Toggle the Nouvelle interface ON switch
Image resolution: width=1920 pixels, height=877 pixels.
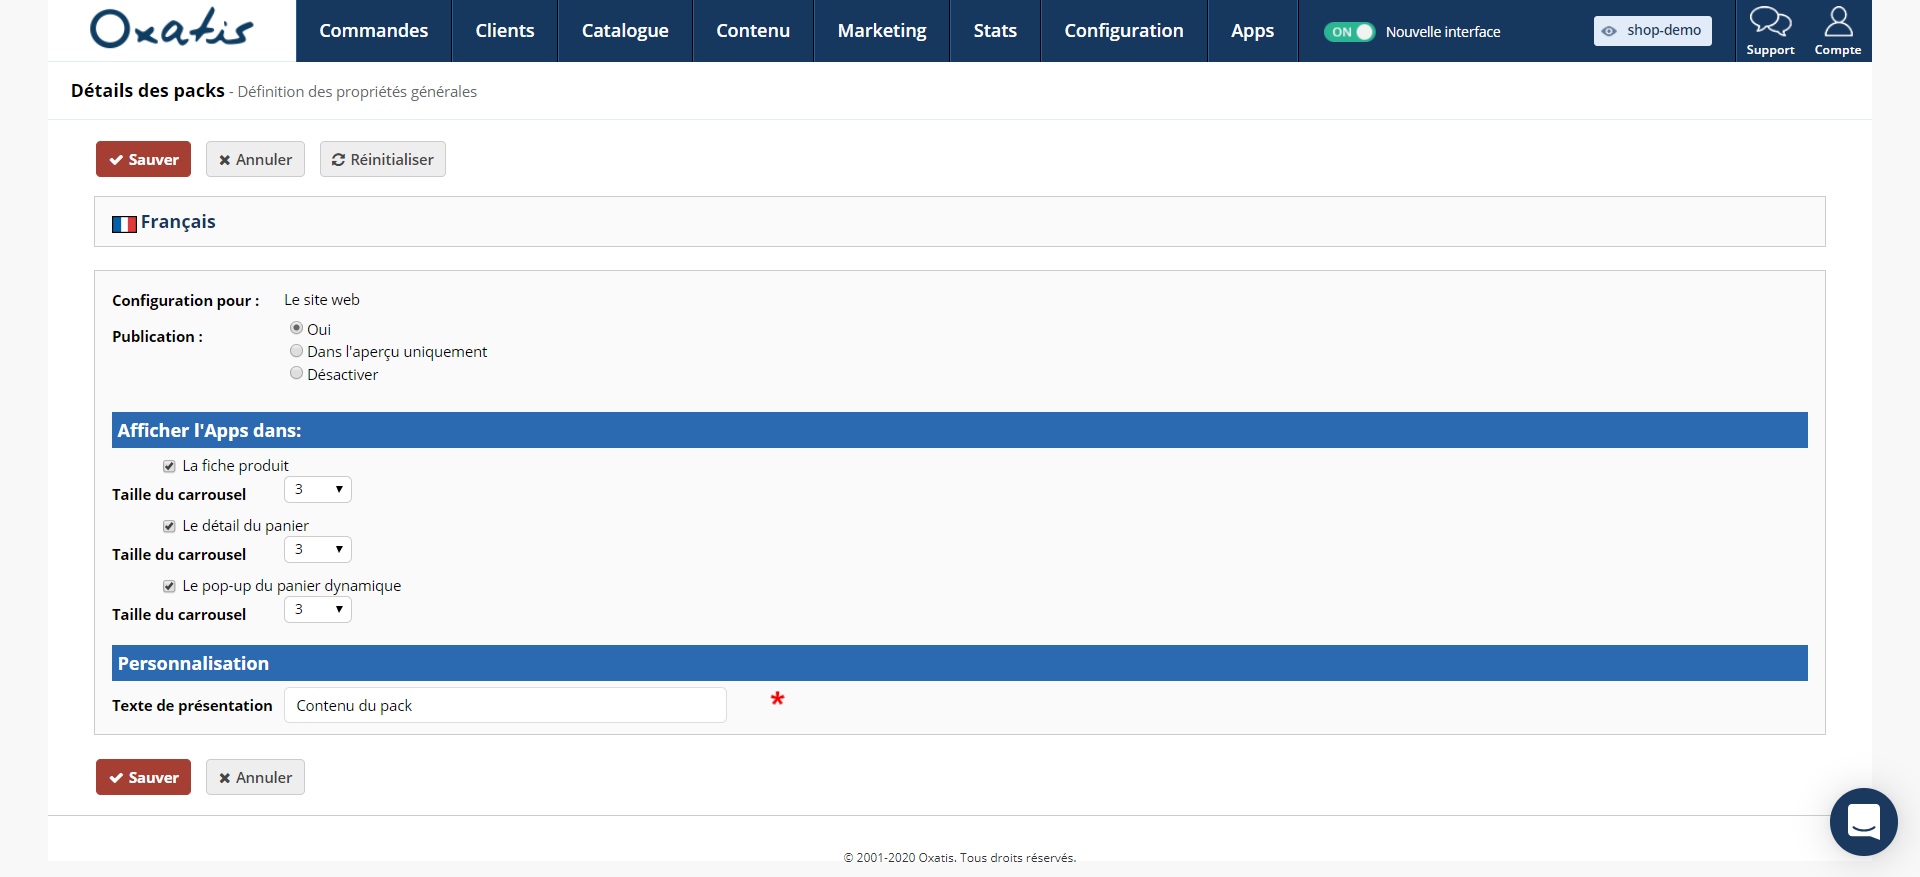[x=1349, y=32]
